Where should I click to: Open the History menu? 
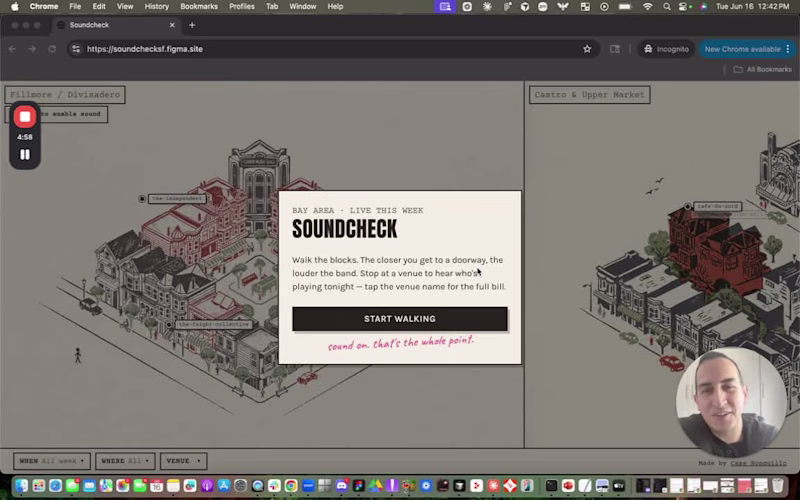[x=157, y=7]
